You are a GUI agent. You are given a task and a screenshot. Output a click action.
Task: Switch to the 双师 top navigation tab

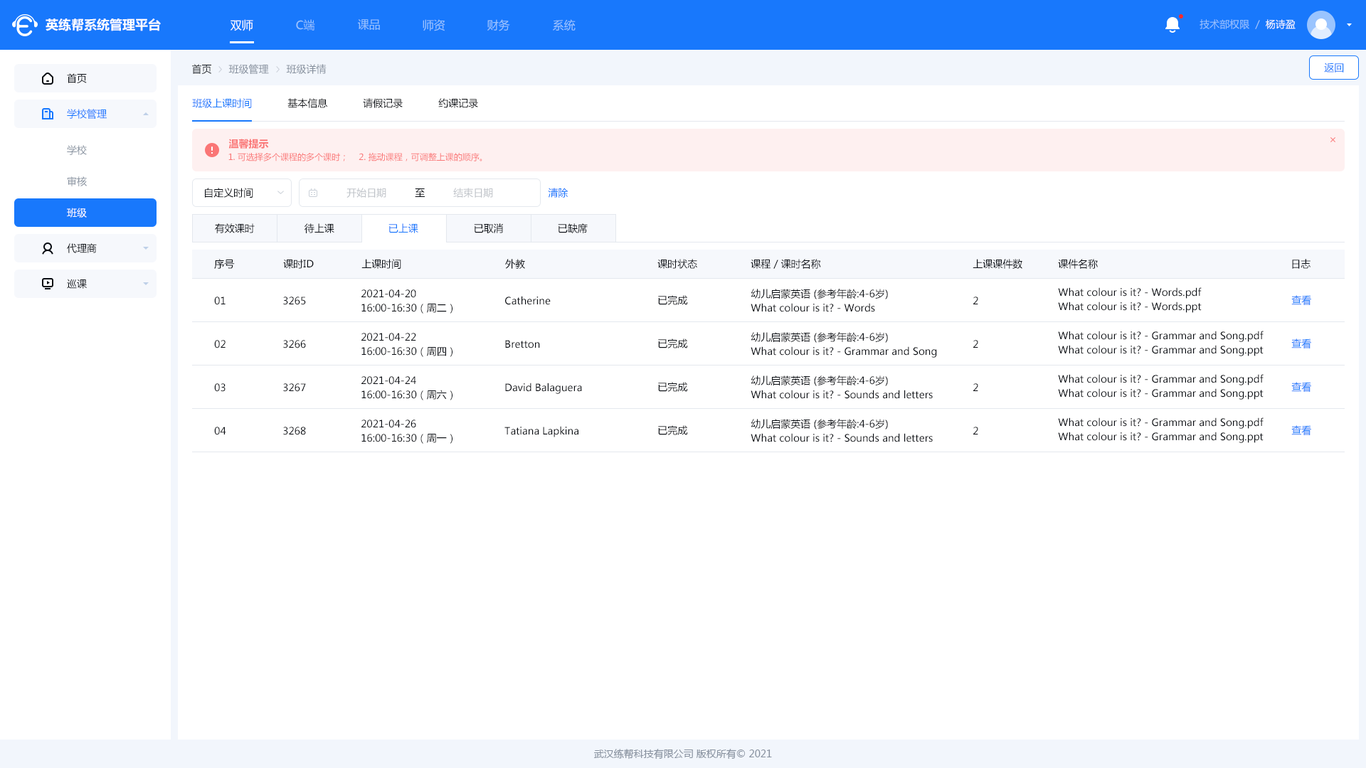pos(242,25)
